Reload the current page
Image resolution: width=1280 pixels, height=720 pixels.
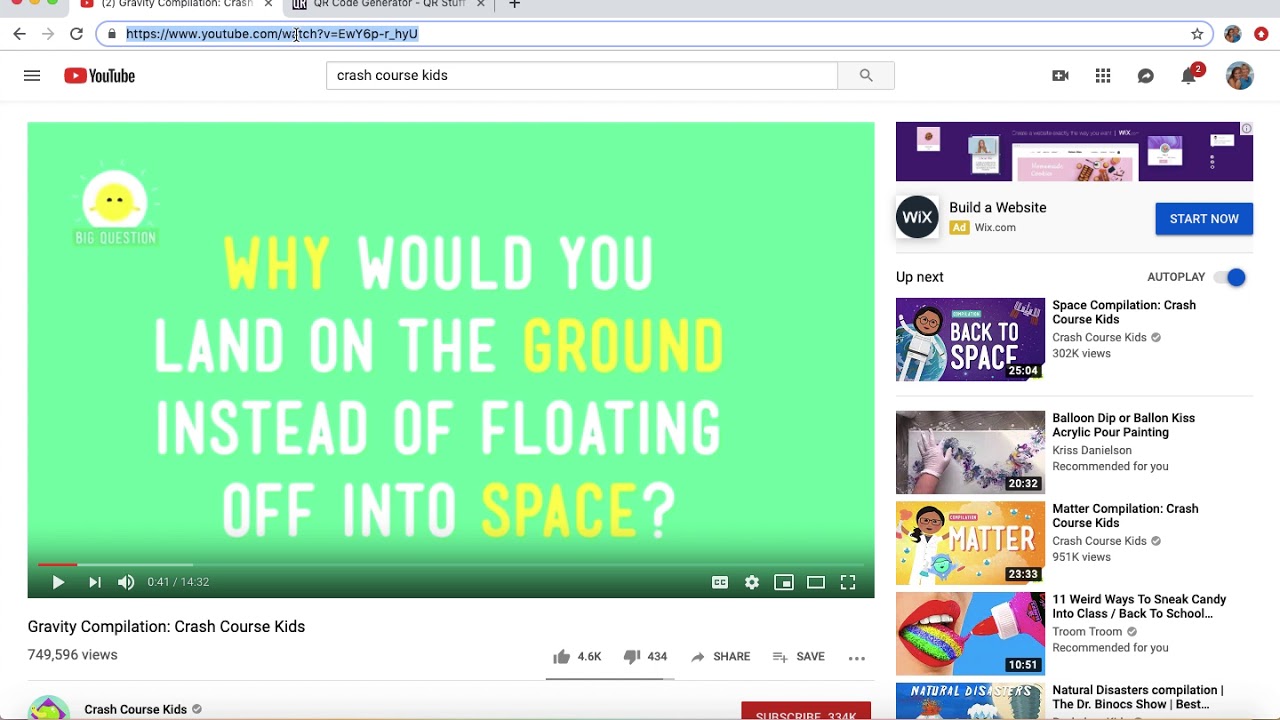click(x=76, y=34)
